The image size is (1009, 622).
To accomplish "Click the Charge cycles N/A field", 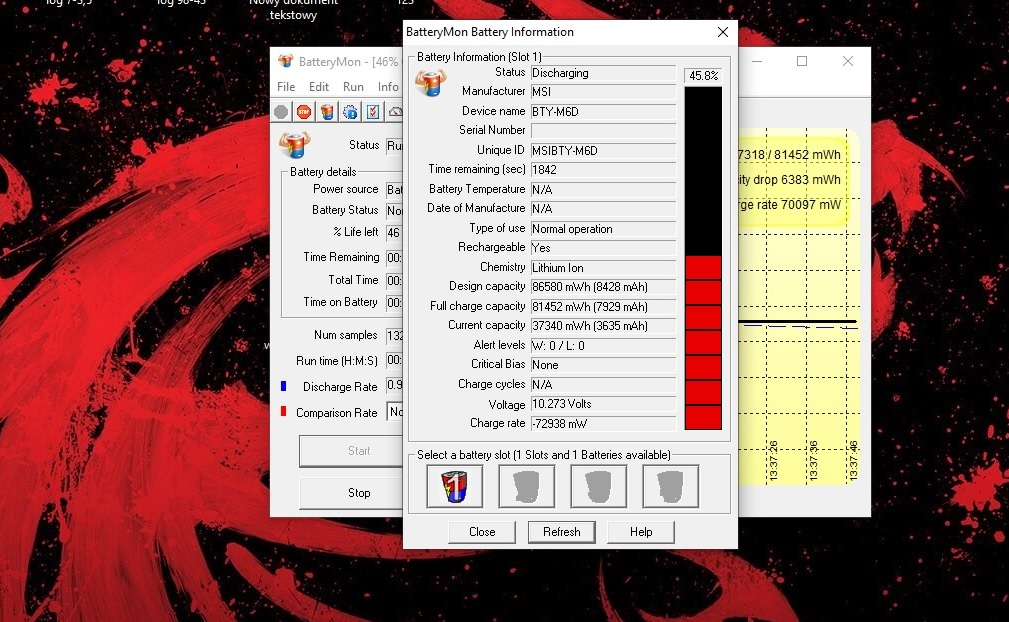I will click(x=603, y=384).
